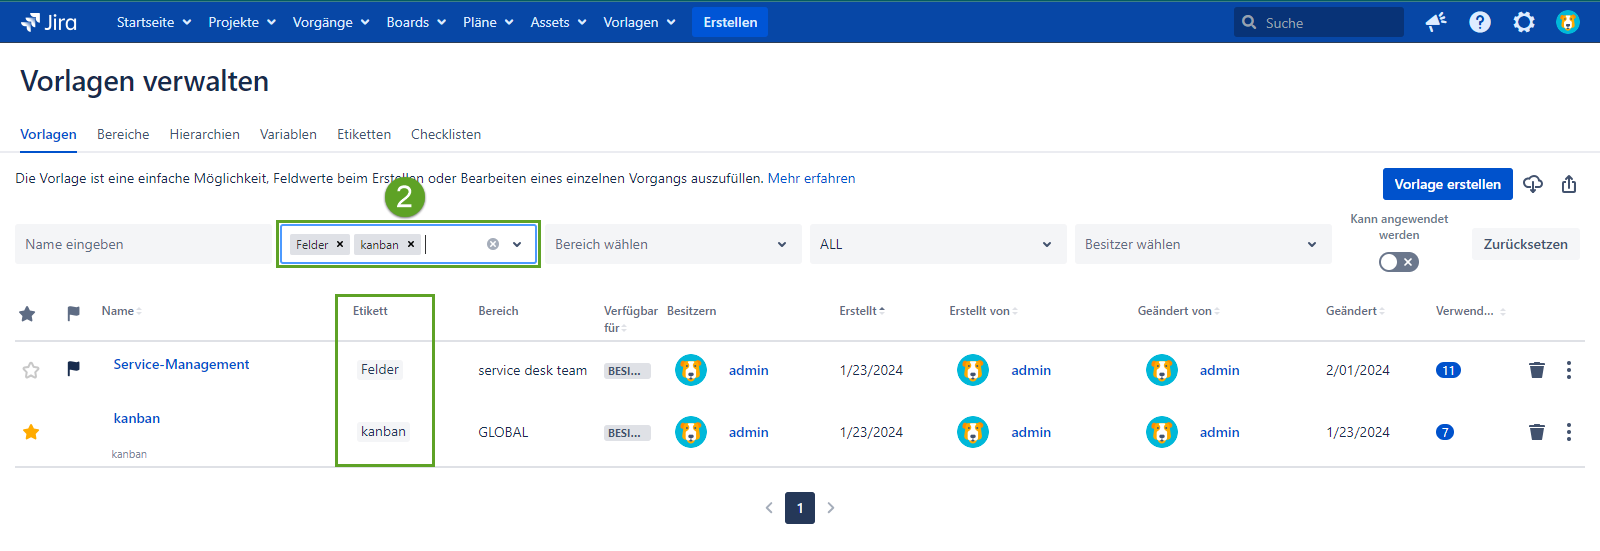
Task: Star the Service-Management template as favorite
Action: click(x=31, y=370)
